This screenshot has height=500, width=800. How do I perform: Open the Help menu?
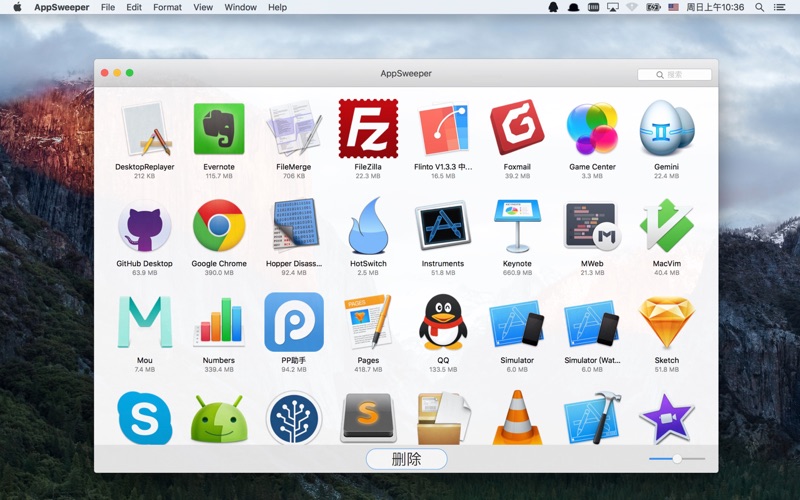(278, 7)
